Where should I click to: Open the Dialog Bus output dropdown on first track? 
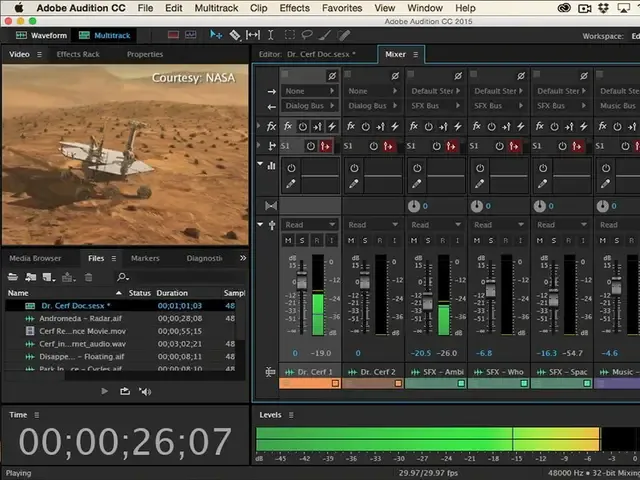click(309, 106)
